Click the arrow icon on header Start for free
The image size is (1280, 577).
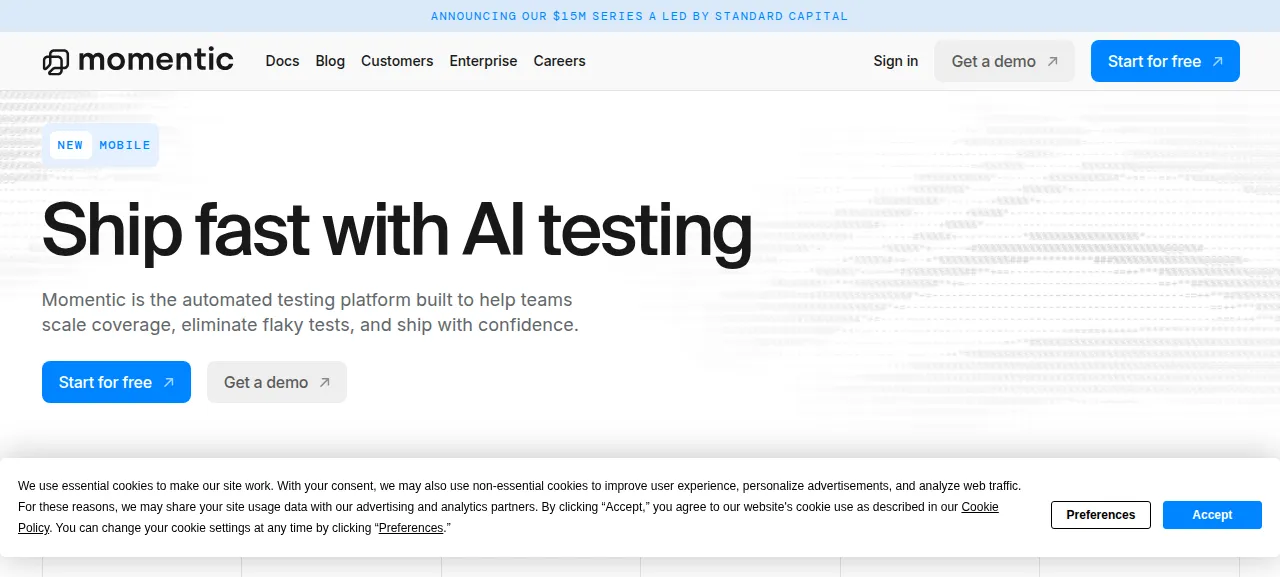(x=1217, y=61)
